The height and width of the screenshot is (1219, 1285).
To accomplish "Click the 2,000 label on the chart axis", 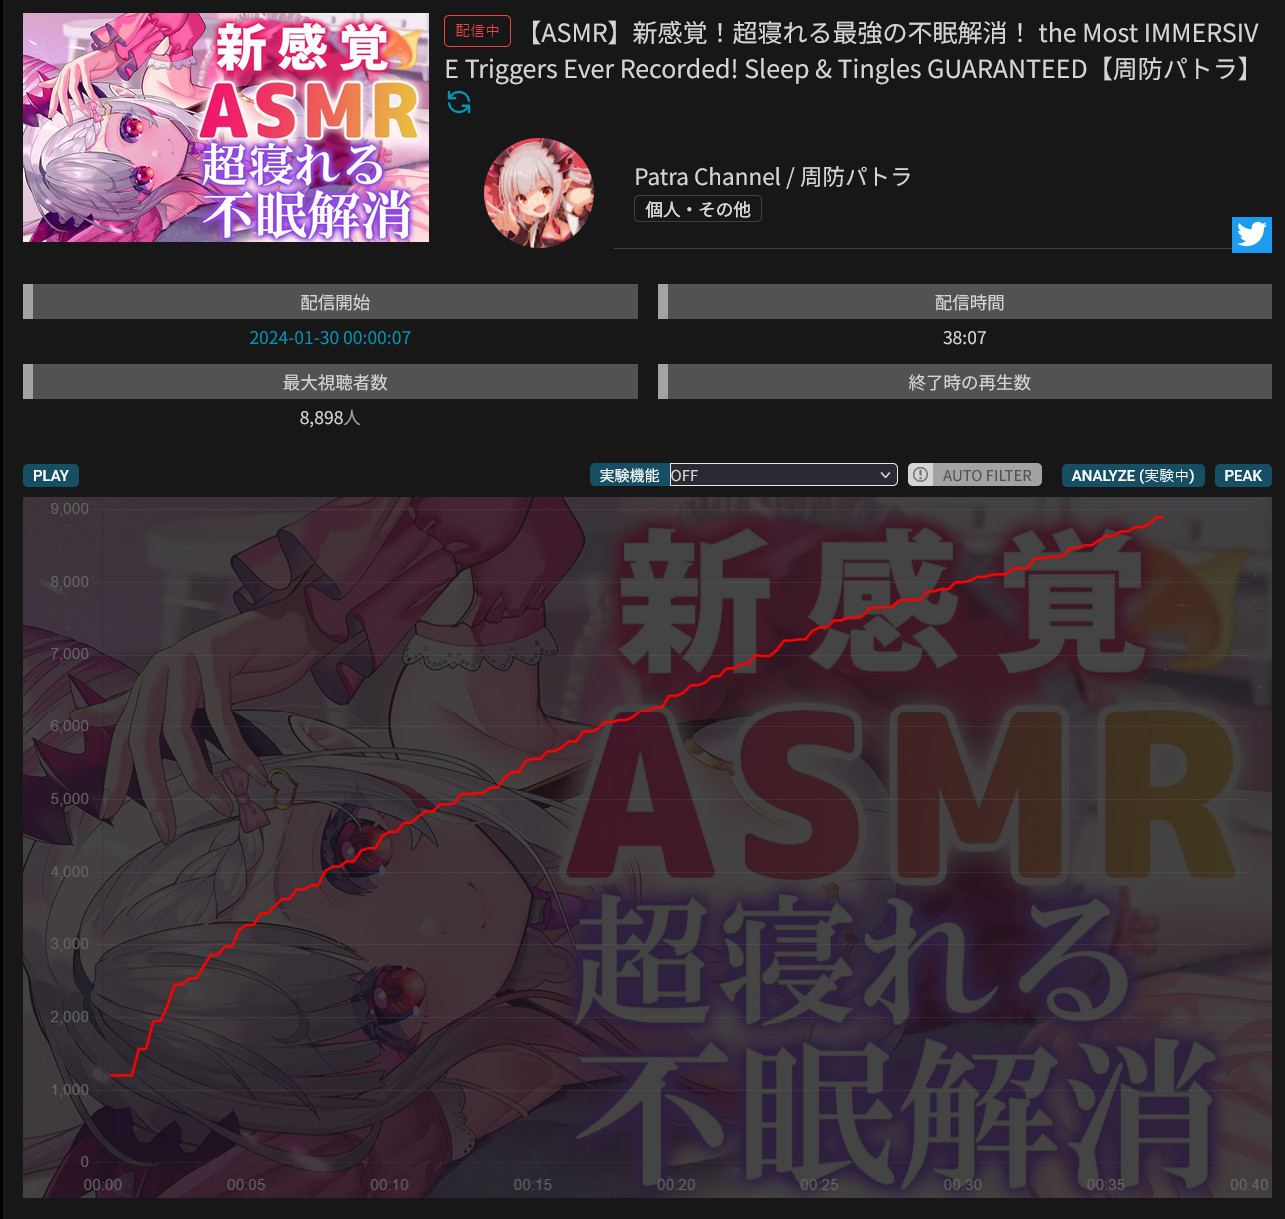I will tap(70, 1017).
